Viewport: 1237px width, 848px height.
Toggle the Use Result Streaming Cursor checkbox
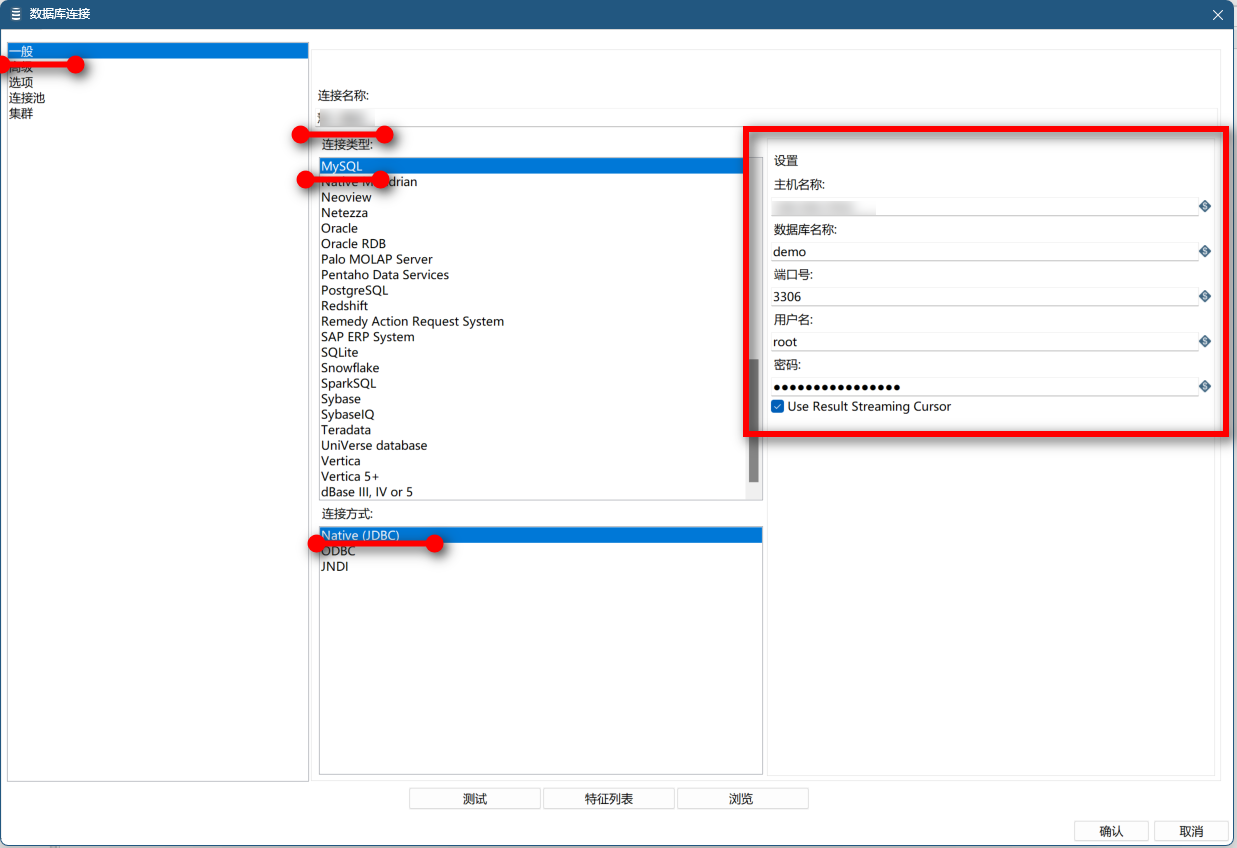(778, 407)
